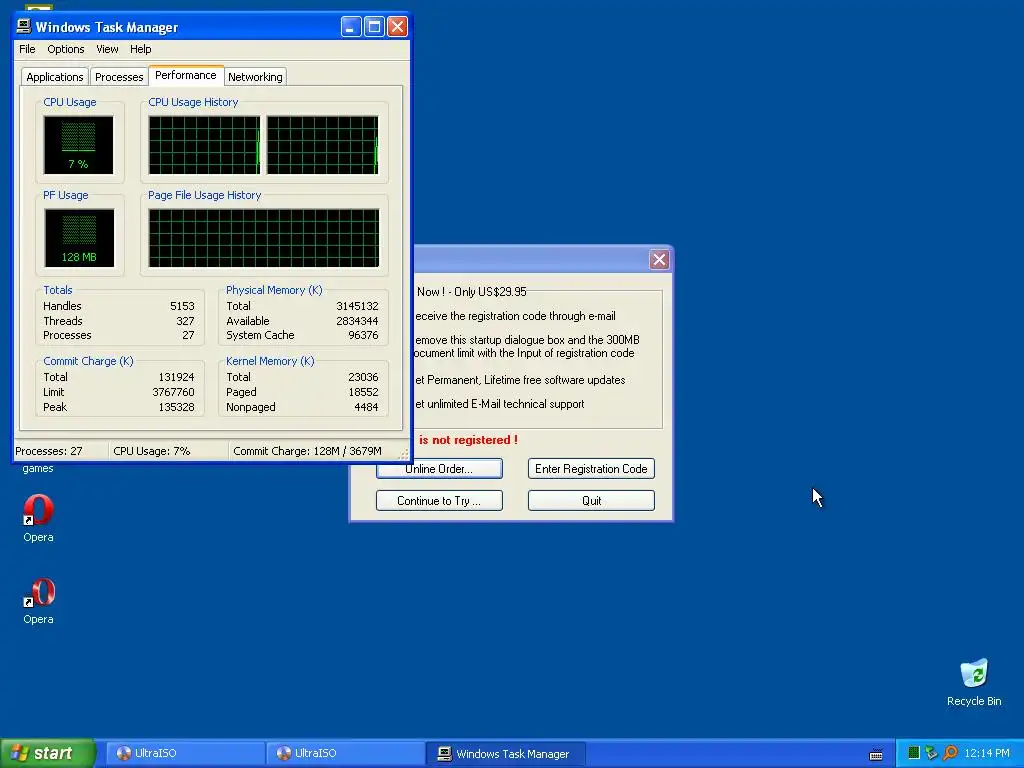The width and height of the screenshot is (1024, 768).
Task: Click status bar text Processes: 27
Action: 49,451
